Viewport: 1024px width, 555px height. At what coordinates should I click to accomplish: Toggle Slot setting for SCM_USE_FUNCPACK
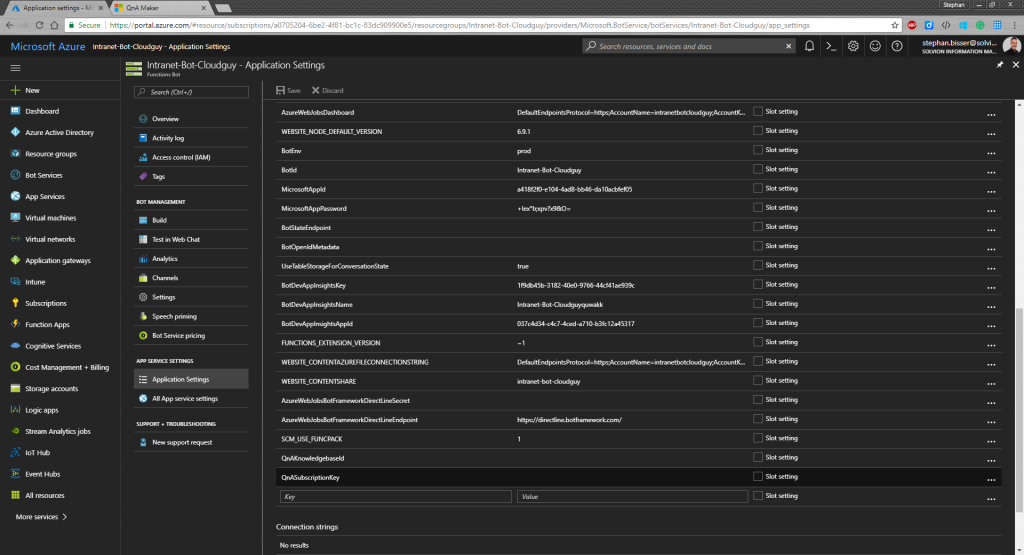pyautogui.click(x=758, y=438)
